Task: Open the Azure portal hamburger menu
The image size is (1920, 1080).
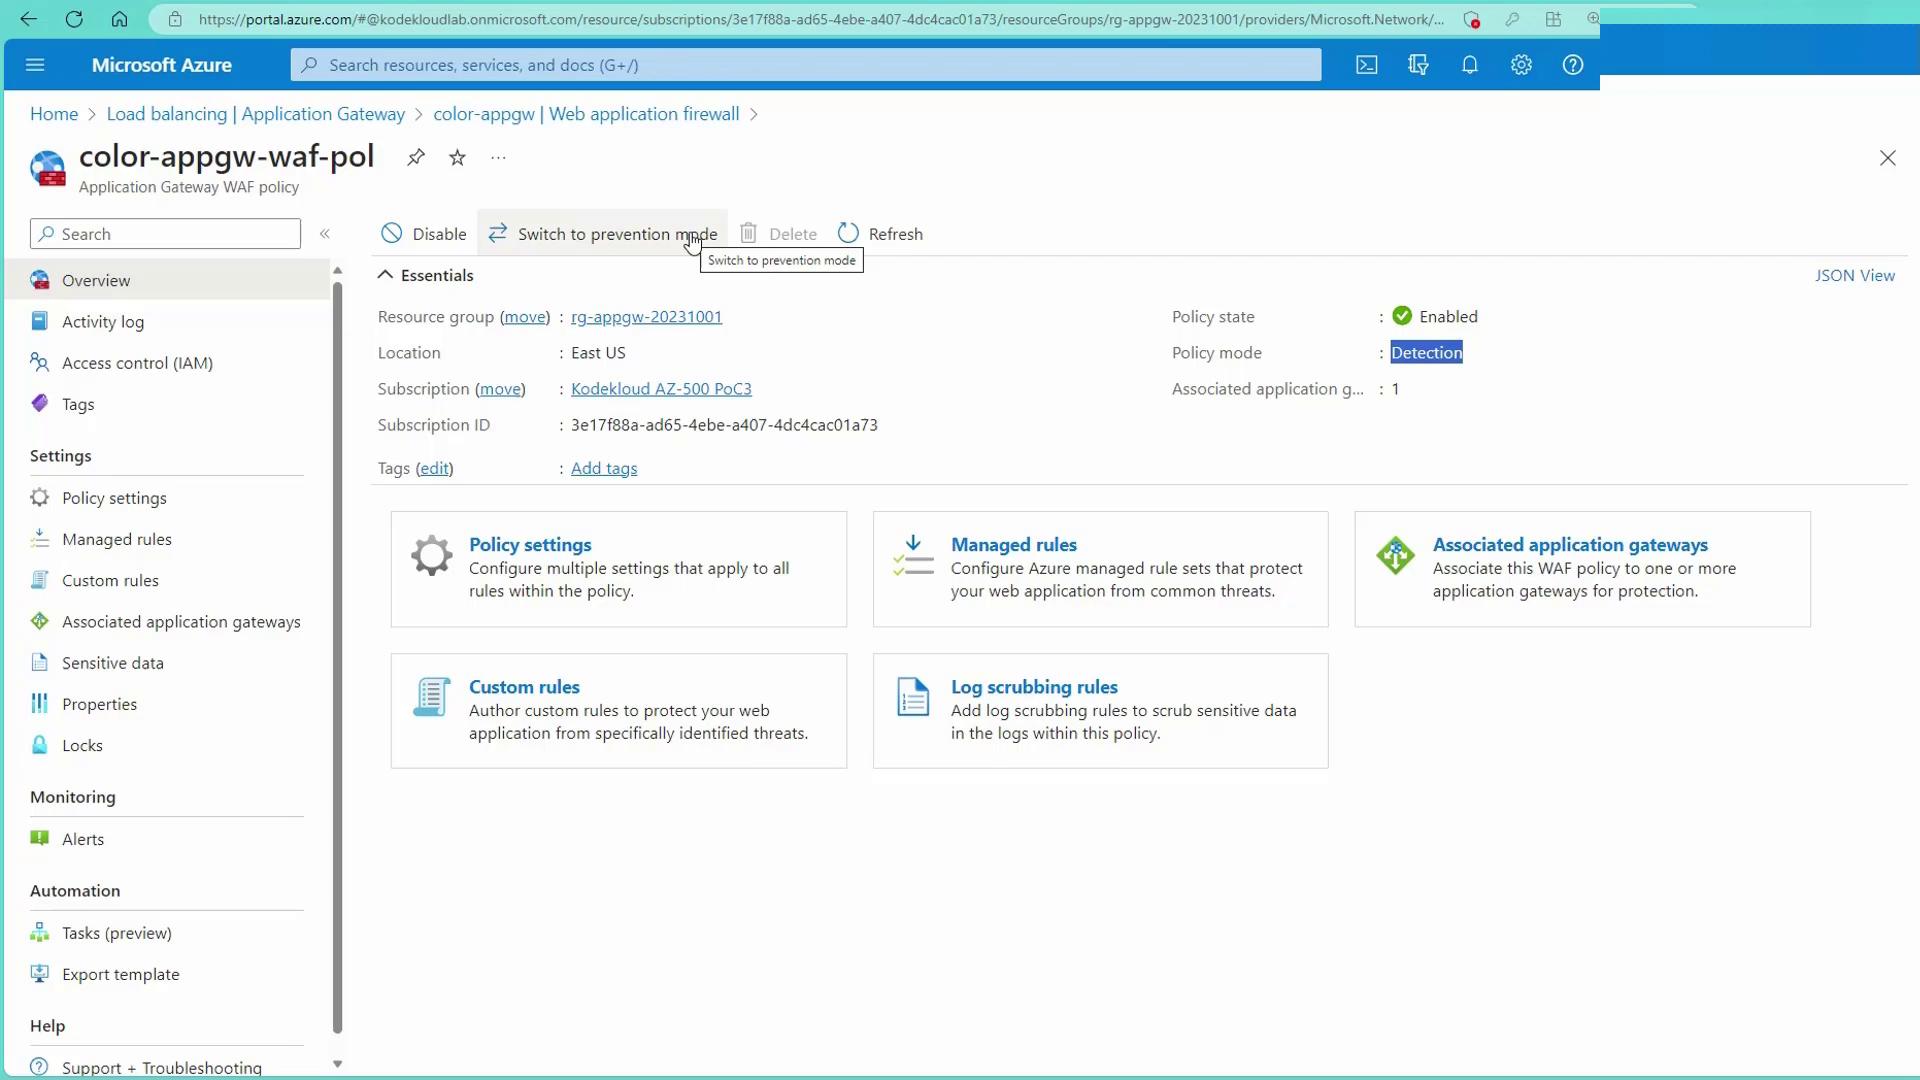Action: 35,65
